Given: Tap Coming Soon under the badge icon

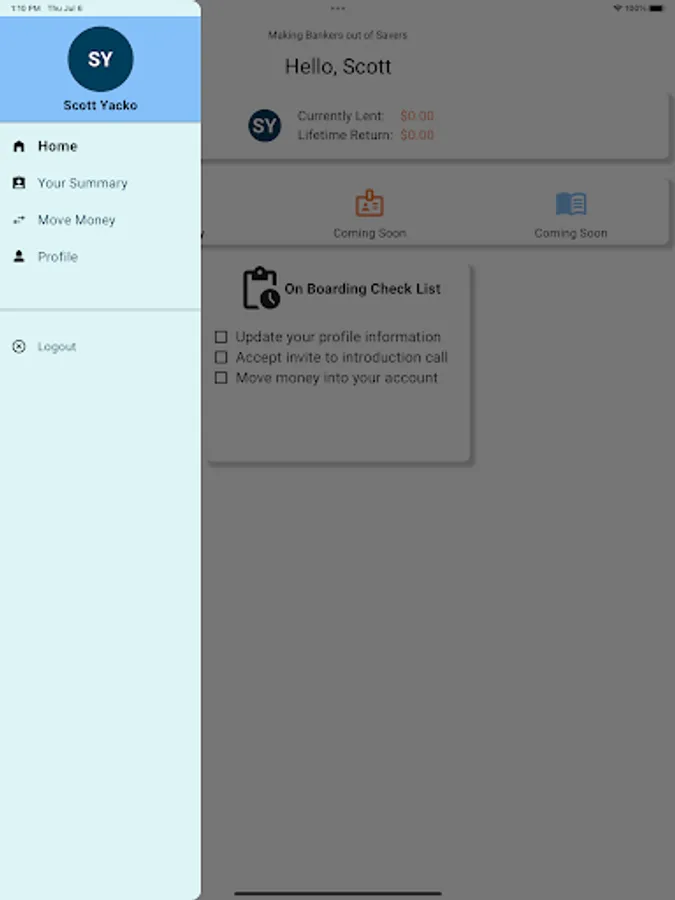Looking at the screenshot, I should pyautogui.click(x=370, y=233).
